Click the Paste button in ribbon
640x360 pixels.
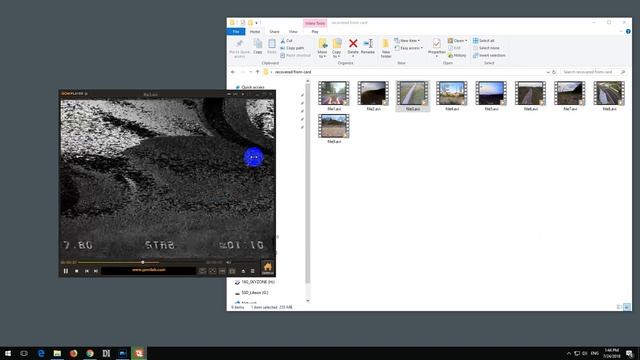[272, 47]
